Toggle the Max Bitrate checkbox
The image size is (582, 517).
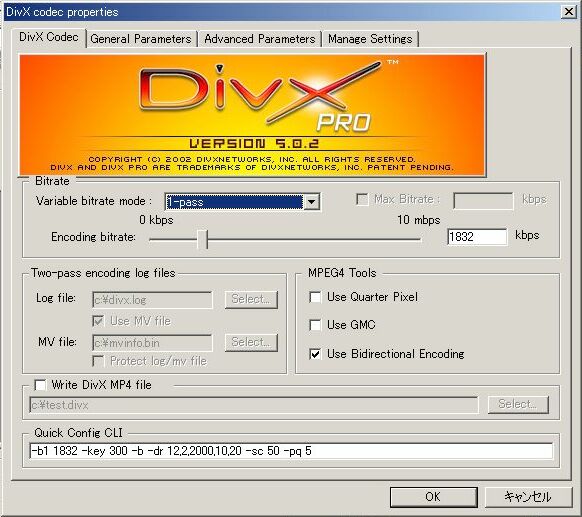click(362, 199)
